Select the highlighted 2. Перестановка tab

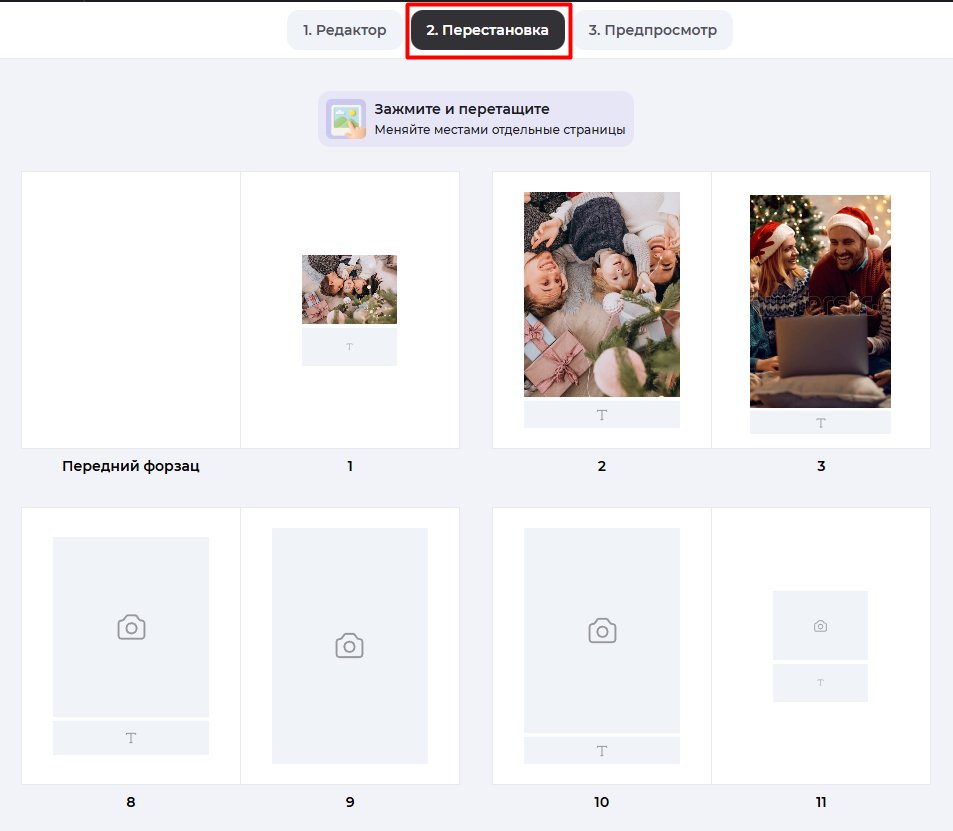click(488, 30)
